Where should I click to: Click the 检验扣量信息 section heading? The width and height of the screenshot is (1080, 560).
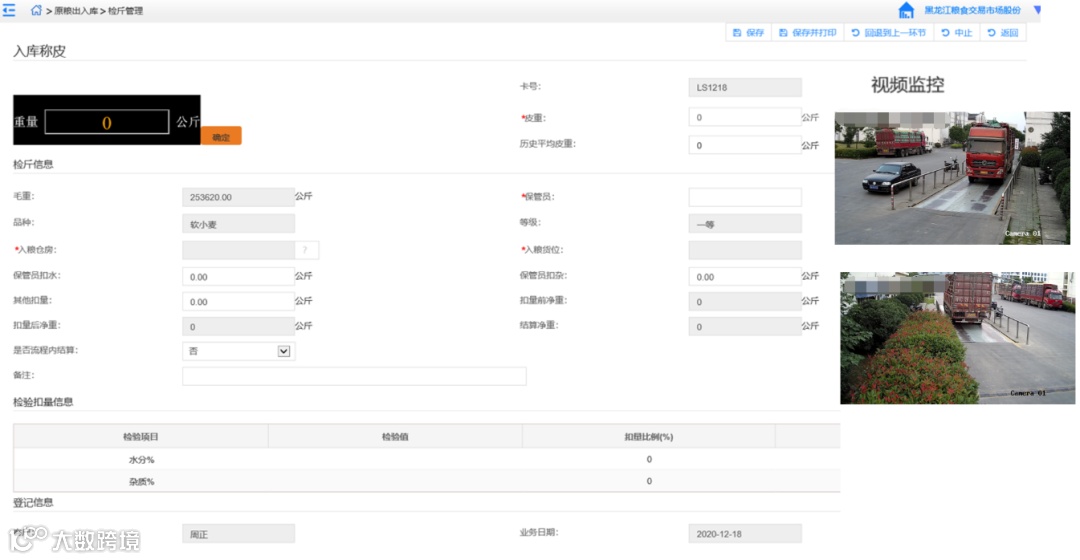[43, 402]
